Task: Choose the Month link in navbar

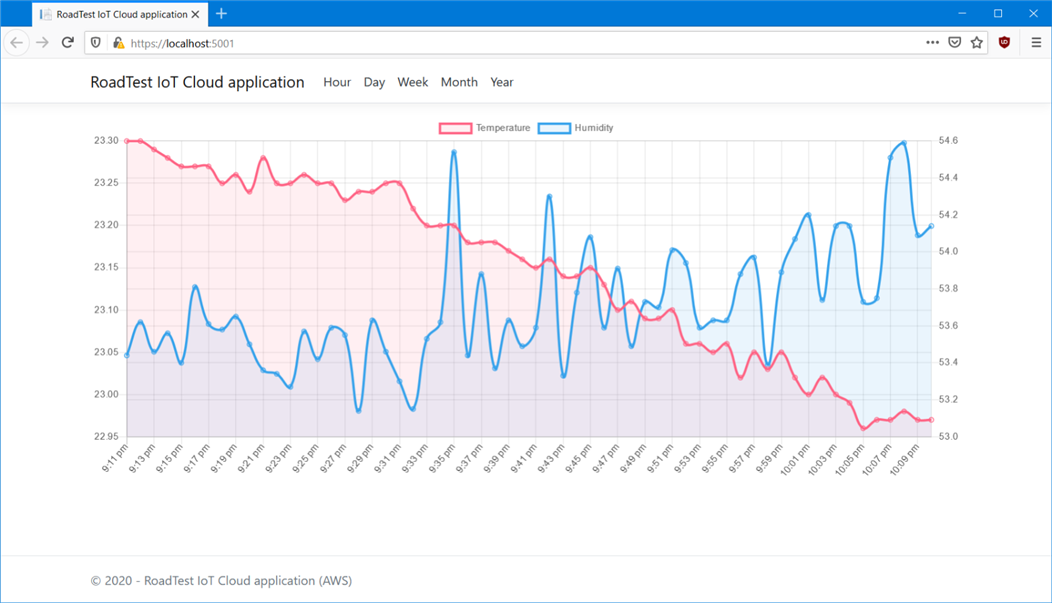Action: tap(459, 82)
